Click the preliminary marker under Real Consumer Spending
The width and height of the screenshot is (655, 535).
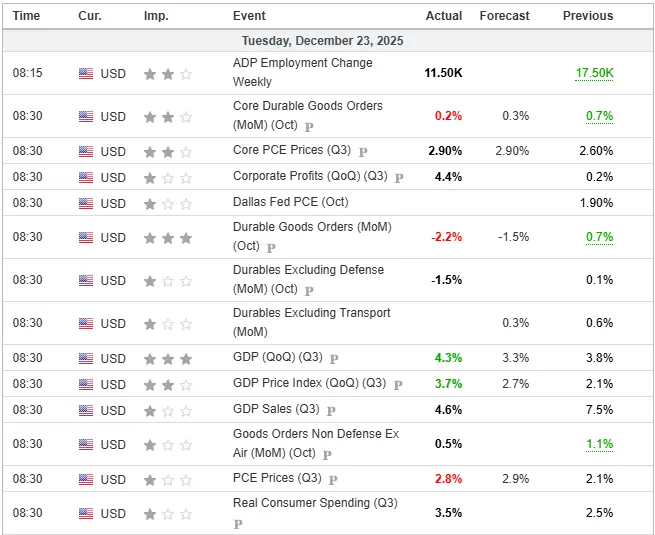pyautogui.click(x=238, y=523)
